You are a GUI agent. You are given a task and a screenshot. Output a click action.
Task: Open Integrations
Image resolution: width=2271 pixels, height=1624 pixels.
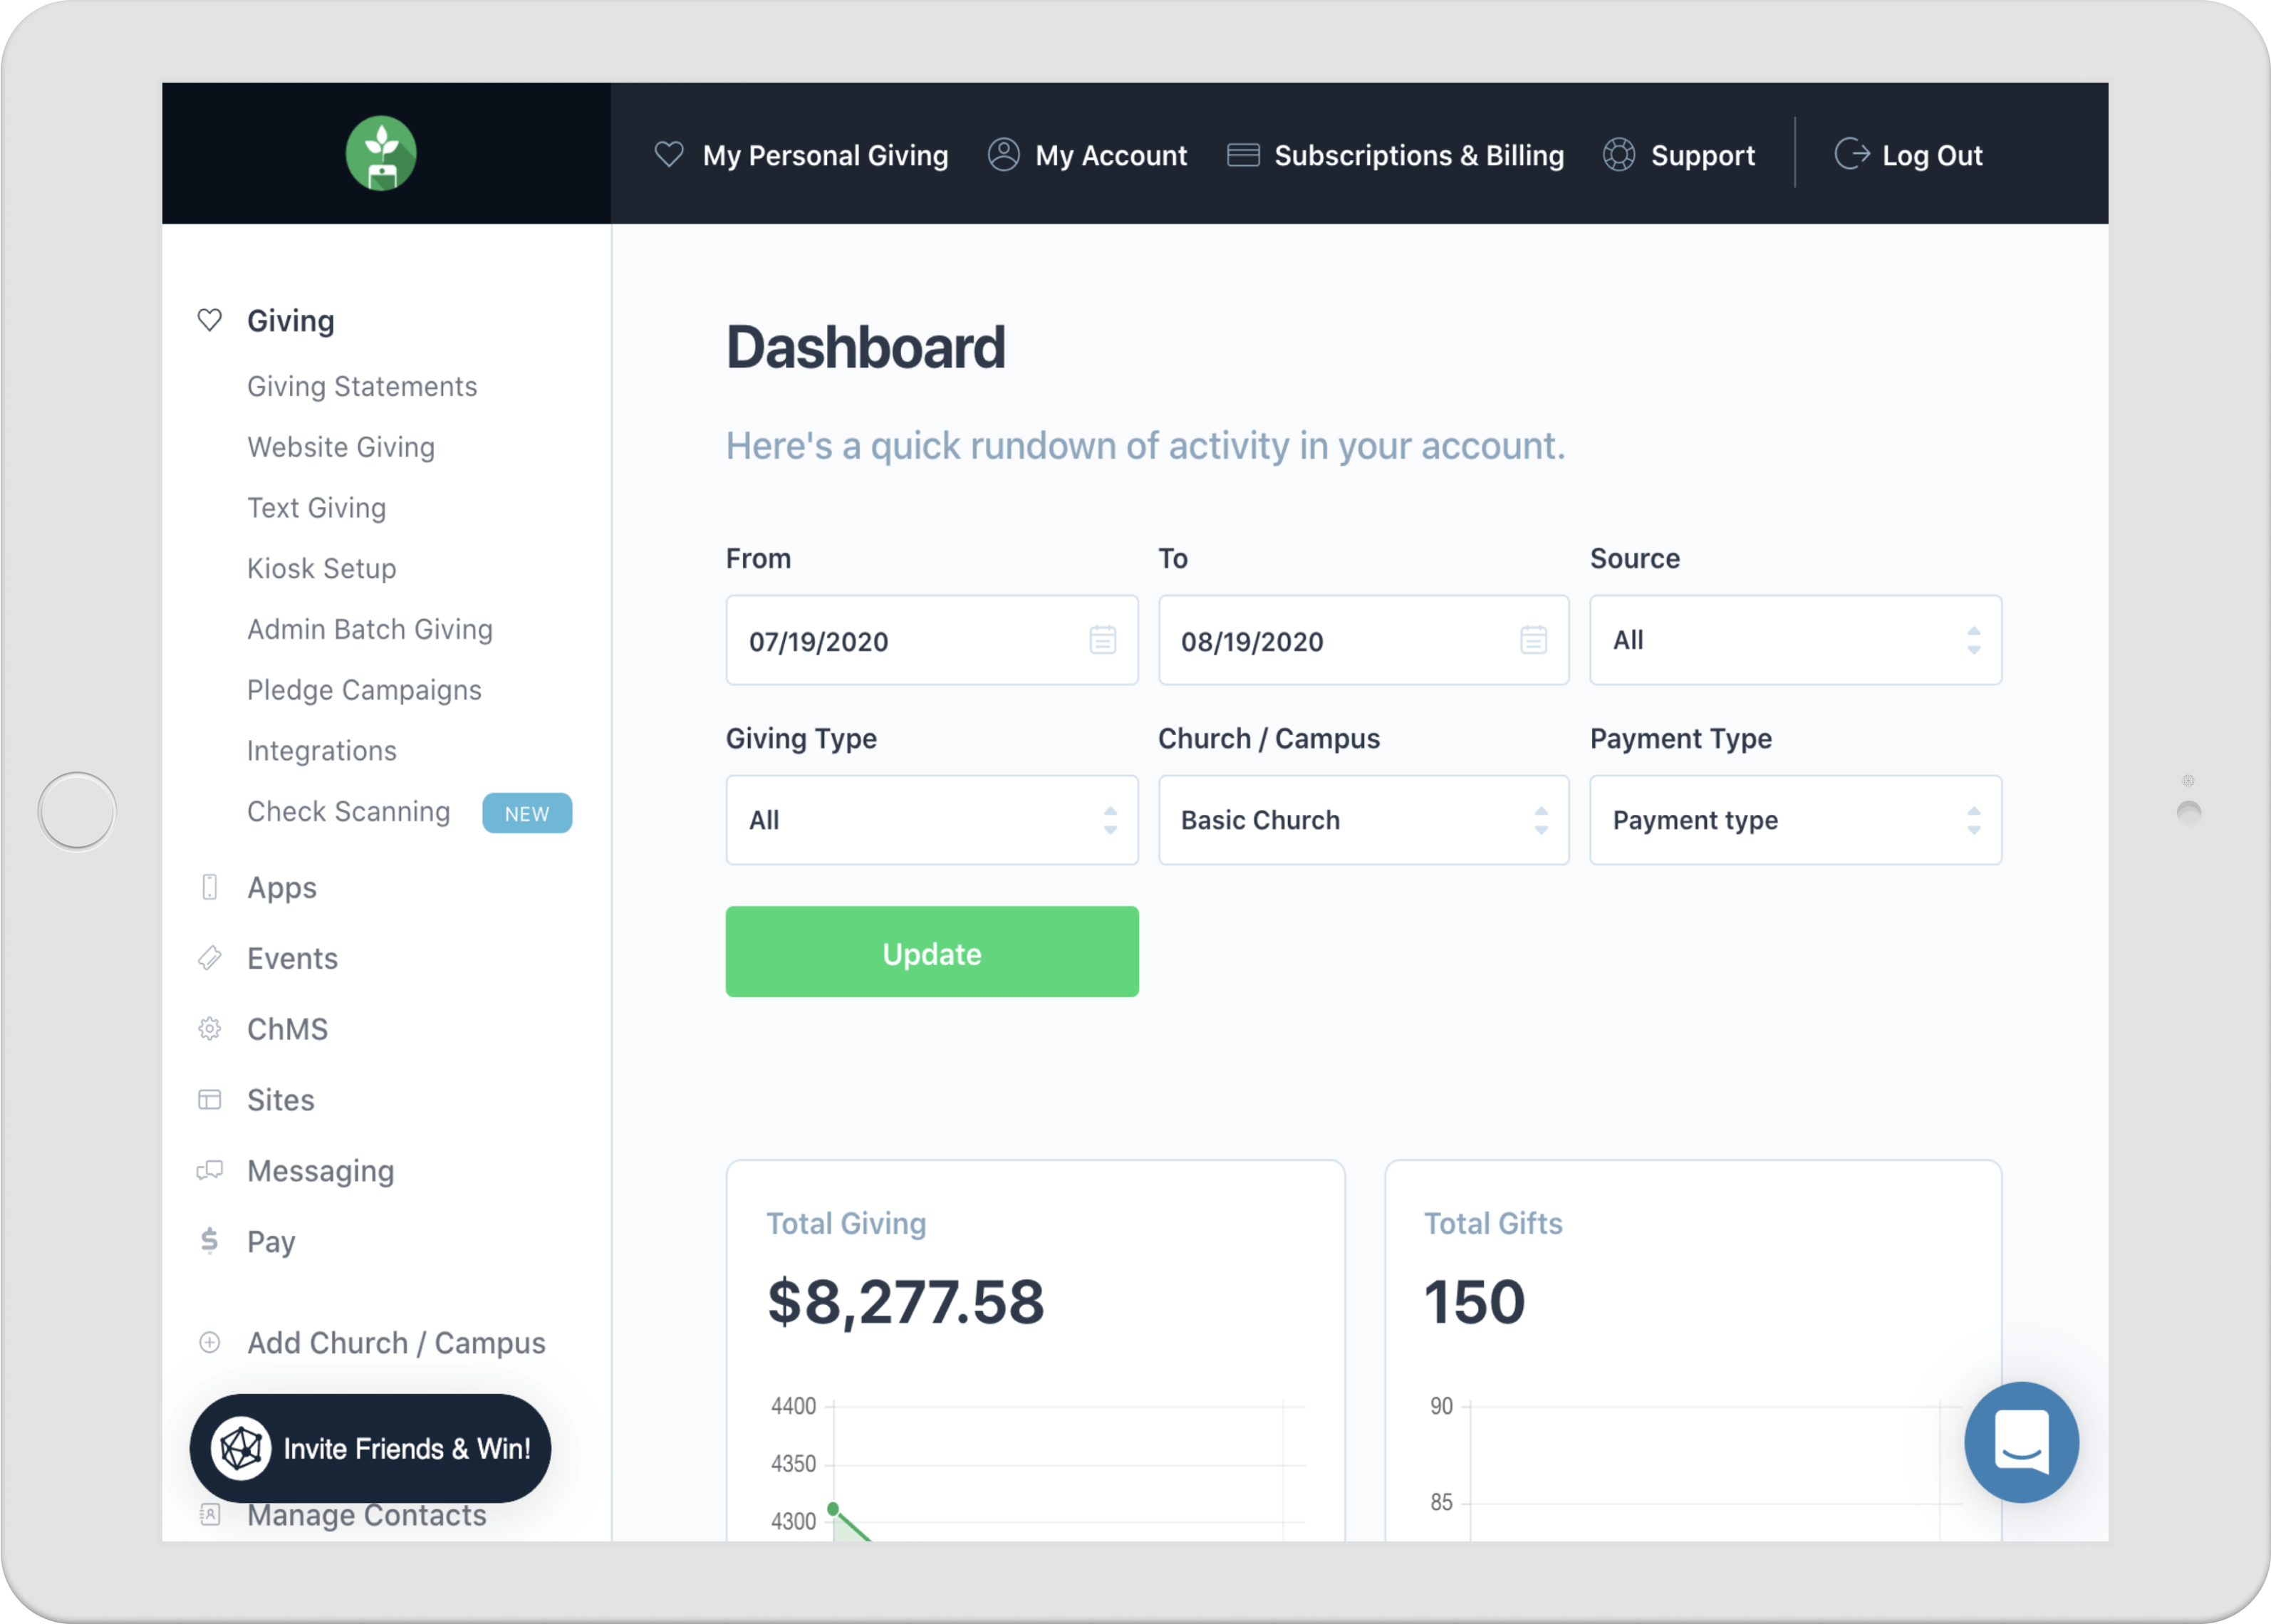tap(321, 751)
